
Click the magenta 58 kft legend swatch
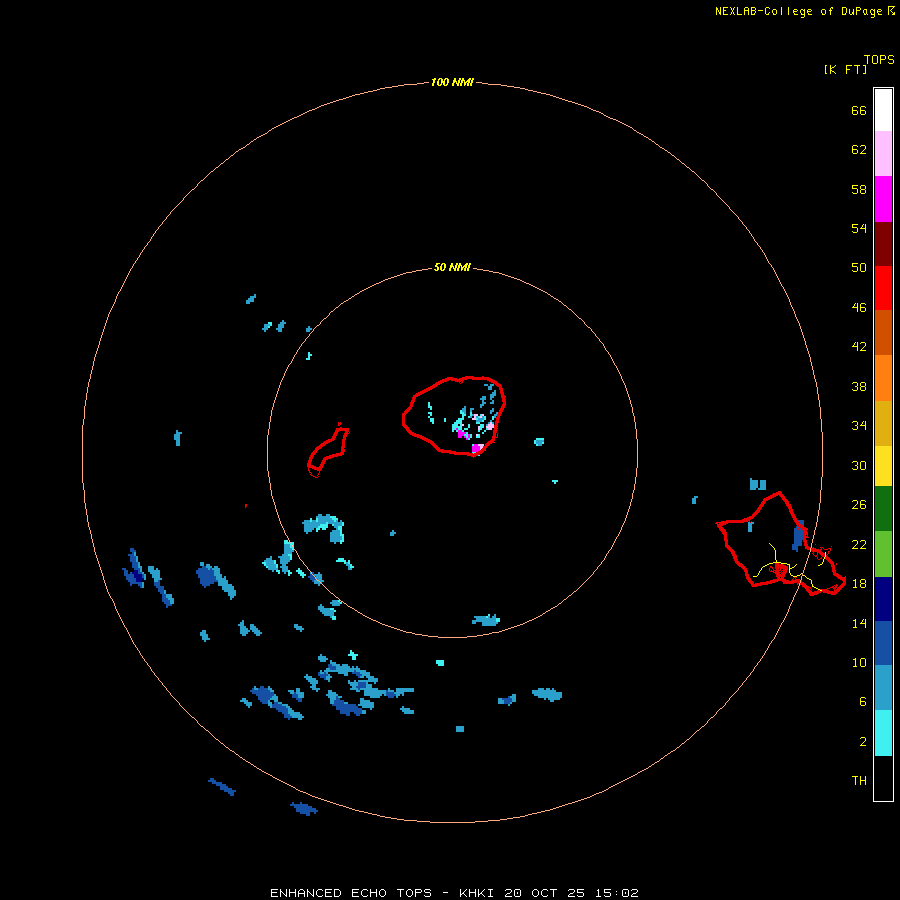click(x=883, y=199)
